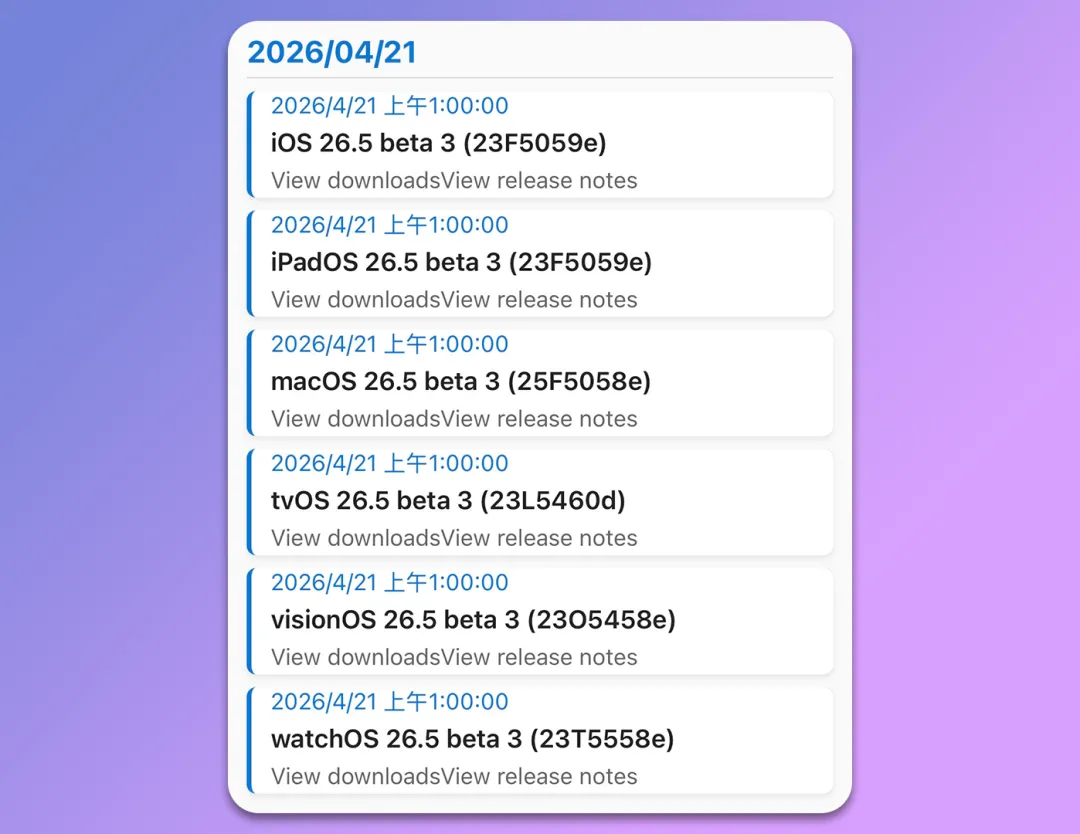Open View release notes for tvOS 26.5 beta 3
The width and height of the screenshot is (1080, 834).
[x=539, y=538]
